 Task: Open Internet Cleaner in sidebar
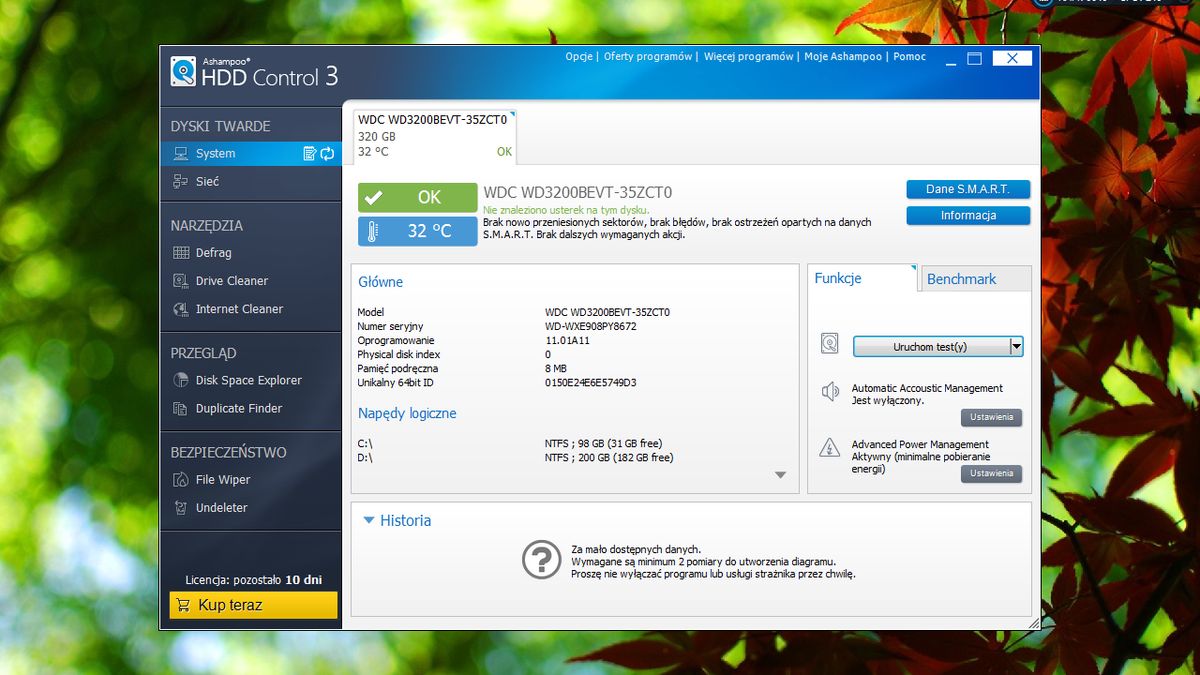tap(239, 309)
